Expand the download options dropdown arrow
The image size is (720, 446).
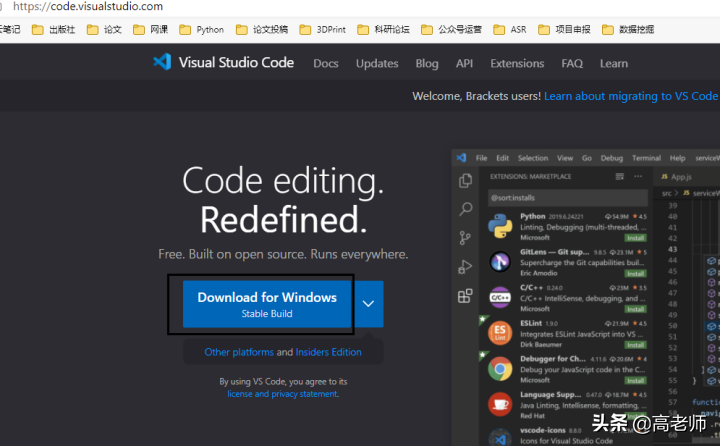[x=368, y=304]
